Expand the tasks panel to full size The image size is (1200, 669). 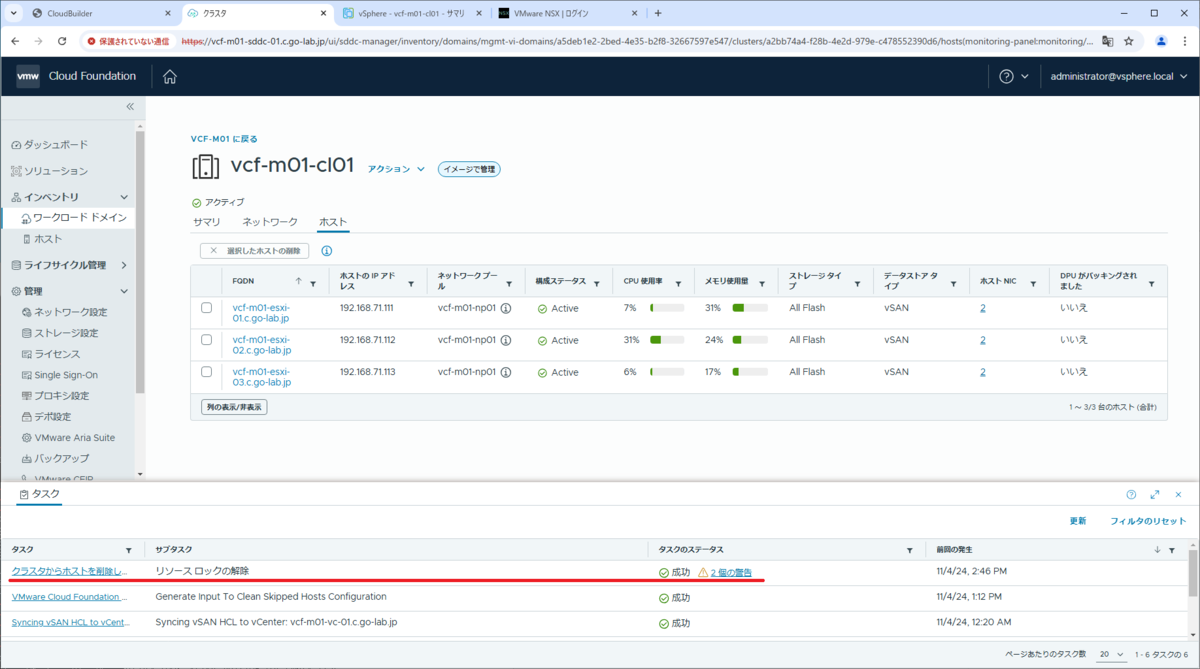1155,495
